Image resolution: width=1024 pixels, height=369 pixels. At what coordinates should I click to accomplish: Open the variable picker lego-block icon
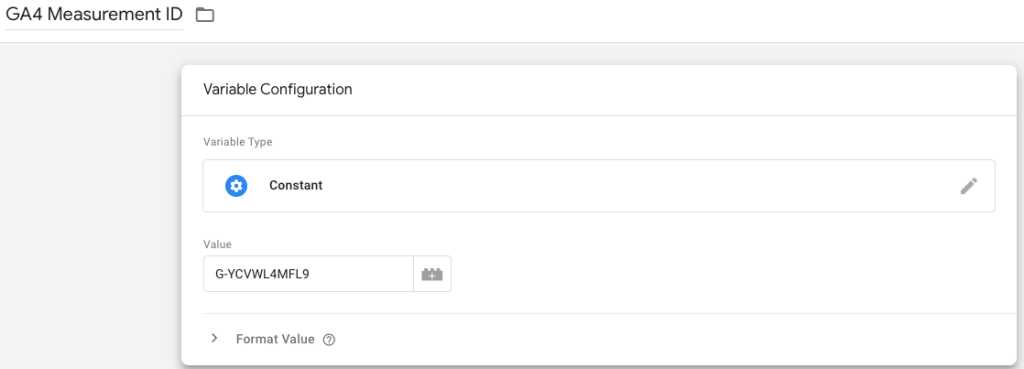click(432, 274)
